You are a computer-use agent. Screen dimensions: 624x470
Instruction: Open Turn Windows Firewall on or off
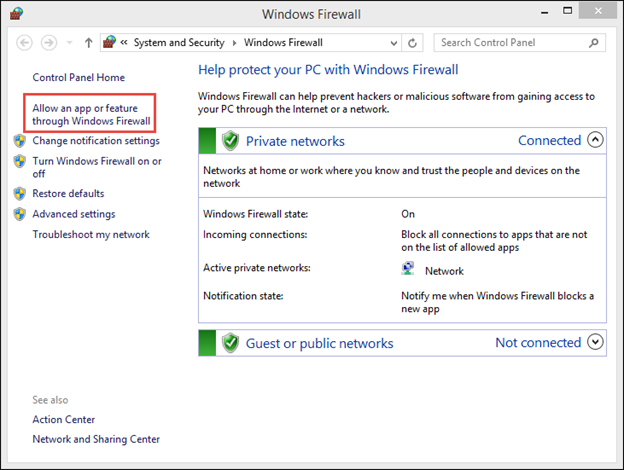[x=97, y=167]
